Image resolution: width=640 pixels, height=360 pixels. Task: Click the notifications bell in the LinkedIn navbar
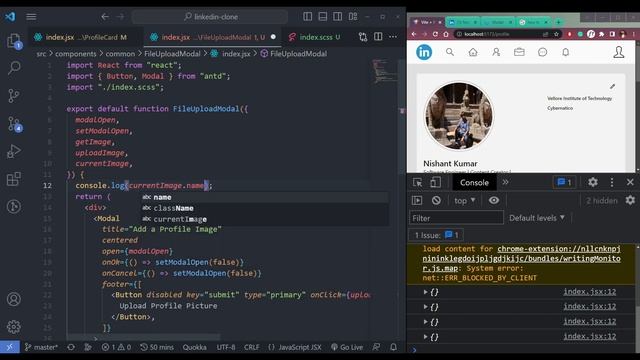tap(566, 52)
